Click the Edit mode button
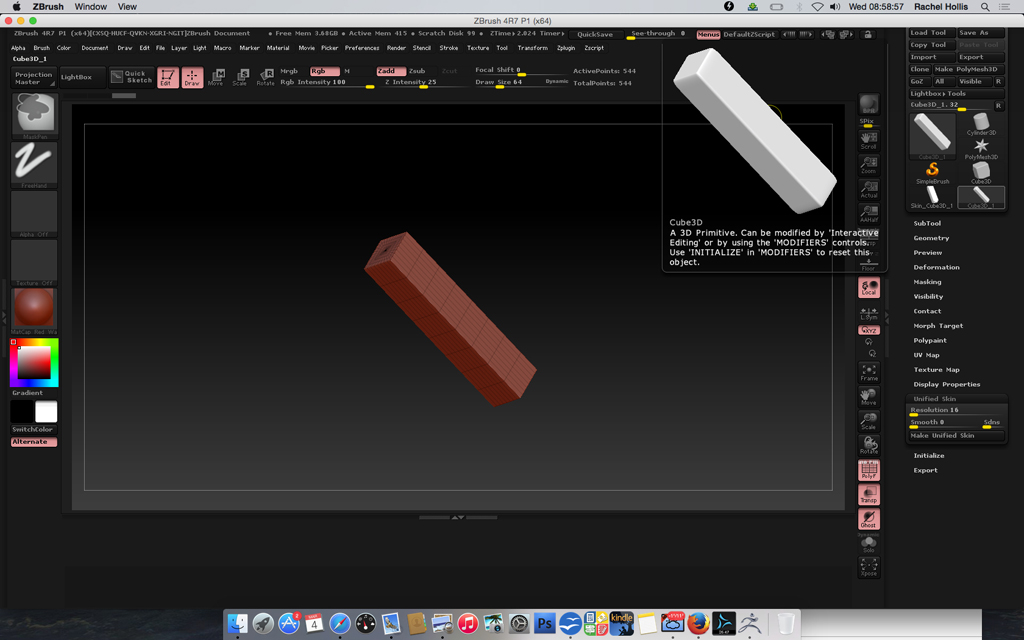The image size is (1024, 640). click(x=168, y=77)
